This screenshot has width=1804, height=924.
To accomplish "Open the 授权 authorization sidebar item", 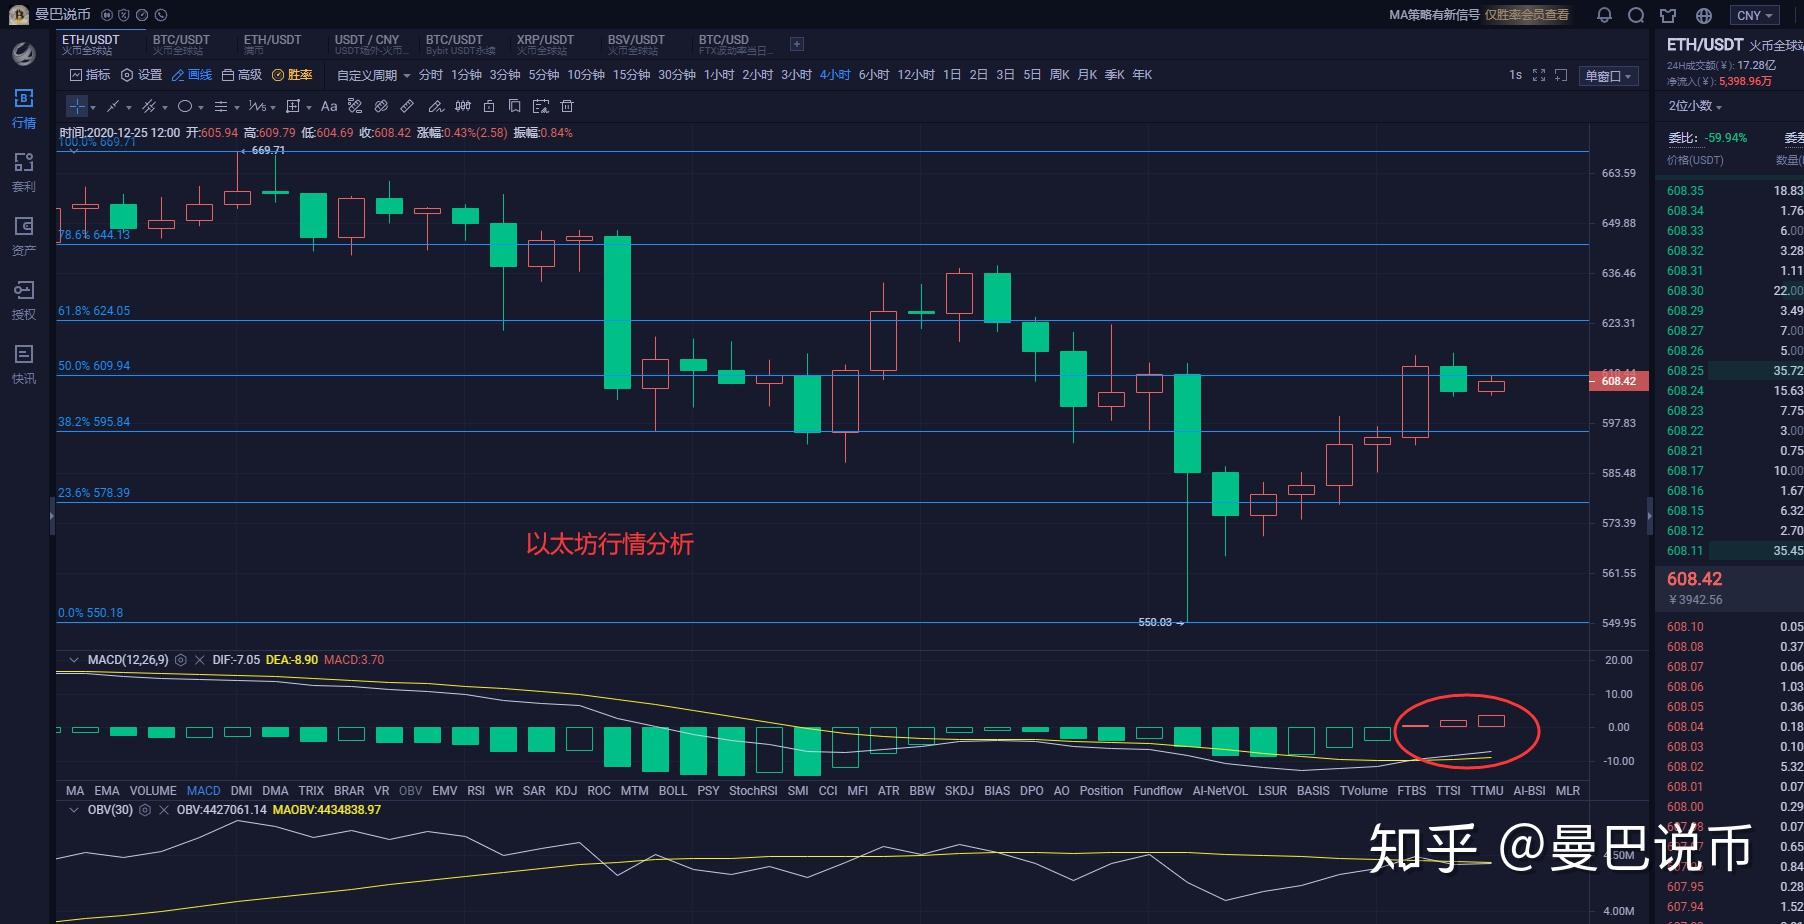I will click(24, 301).
